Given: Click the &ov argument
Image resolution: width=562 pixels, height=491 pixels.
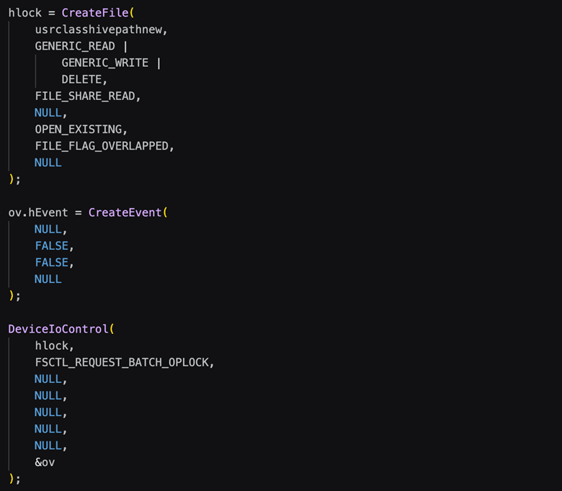Looking at the screenshot, I should [x=45, y=462].
